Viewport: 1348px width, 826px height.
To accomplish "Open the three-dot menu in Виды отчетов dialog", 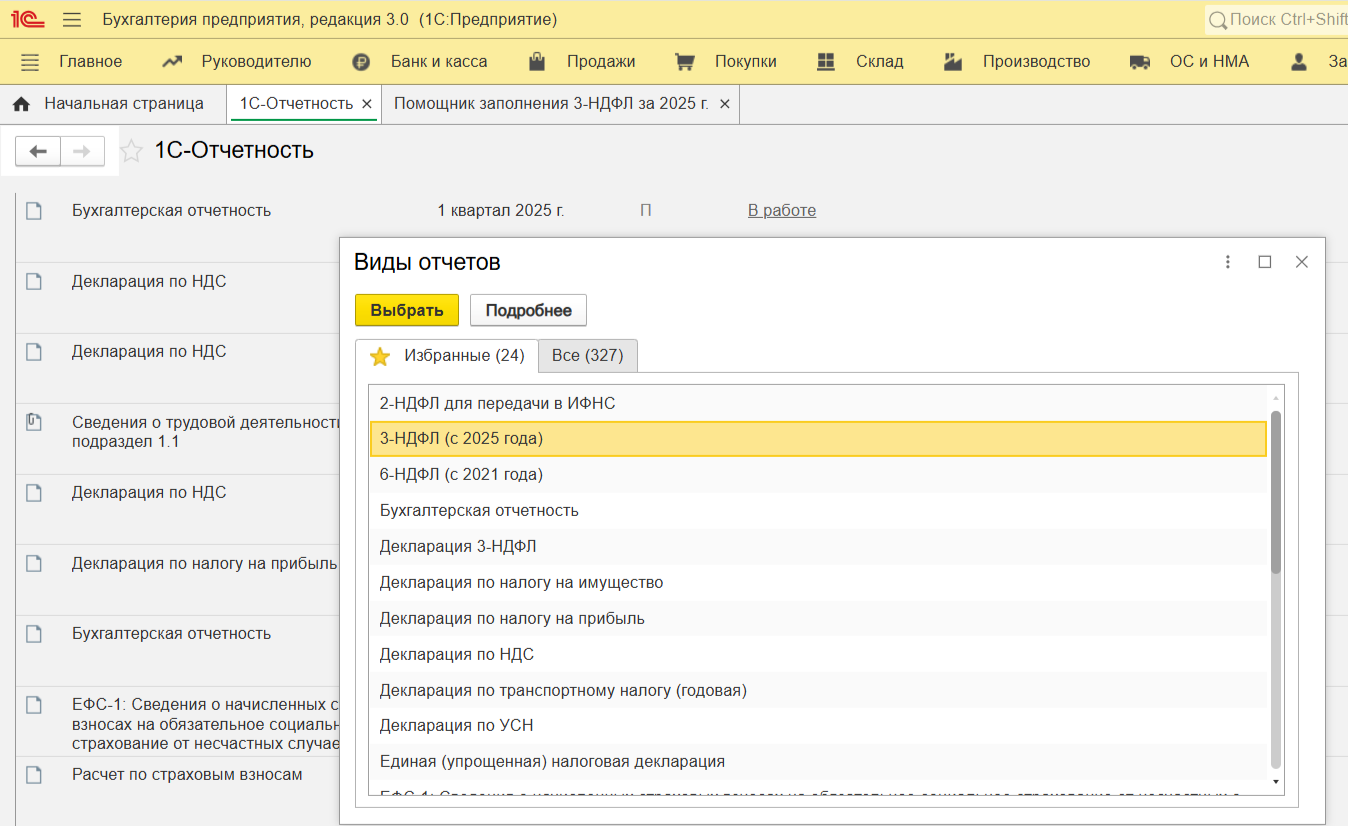I will click(1228, 262).
